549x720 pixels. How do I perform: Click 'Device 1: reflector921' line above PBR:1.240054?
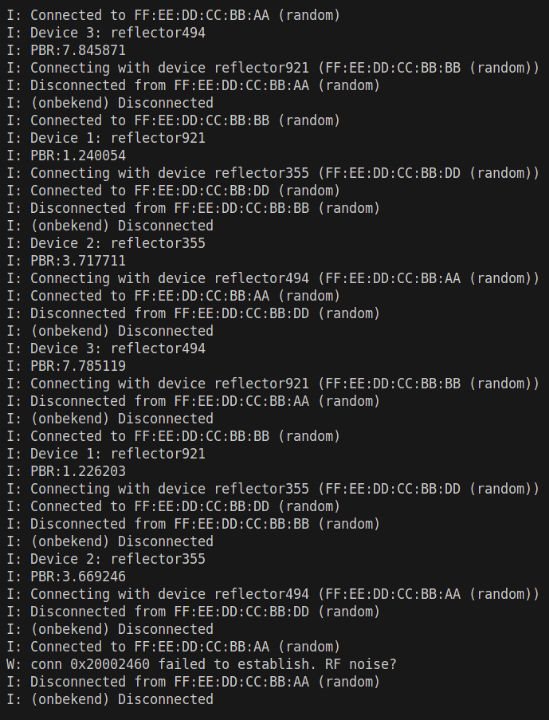click(x=106, y=138)
